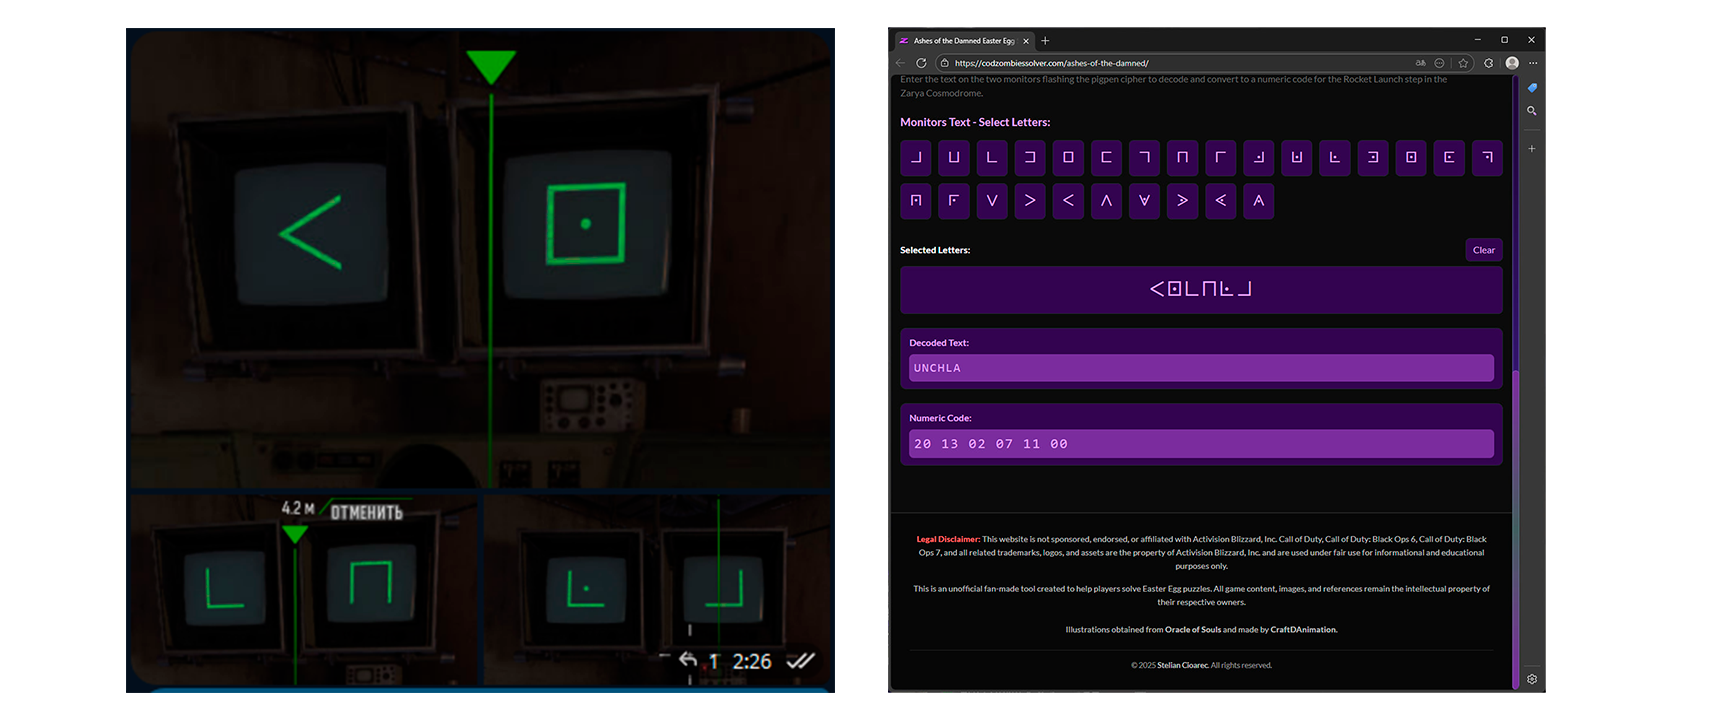Click the 'Selected Letters:' label
The height and width of the screenshot is (720, 1720).
(935, 250)
